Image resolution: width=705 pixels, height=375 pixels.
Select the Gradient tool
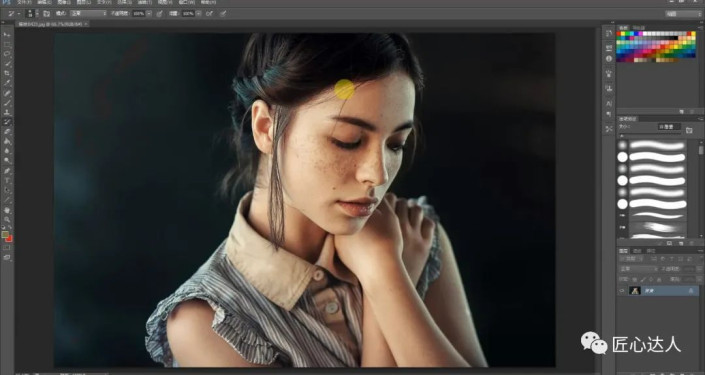tap(7, 141)
